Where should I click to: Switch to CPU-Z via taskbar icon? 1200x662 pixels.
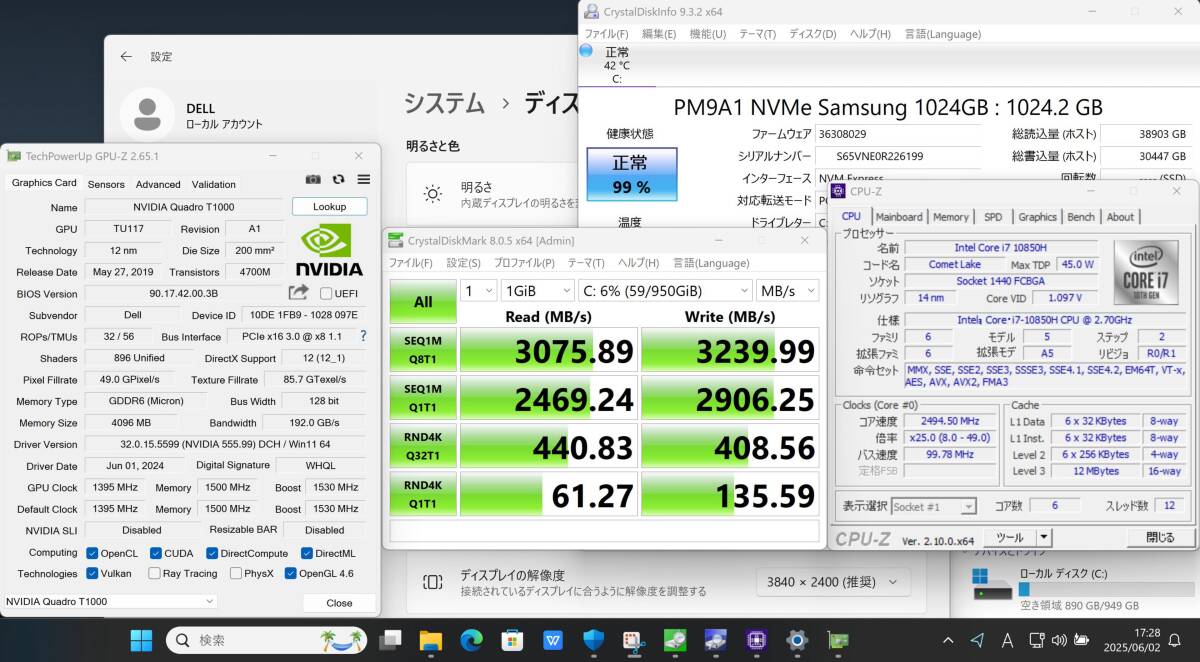pyautogui.click(x=756, y=640)
